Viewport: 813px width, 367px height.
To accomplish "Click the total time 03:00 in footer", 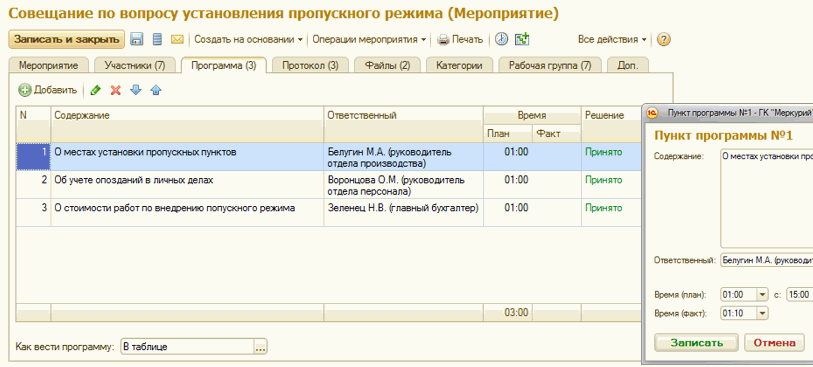I will pyautogui.click(x=516, y=313).
